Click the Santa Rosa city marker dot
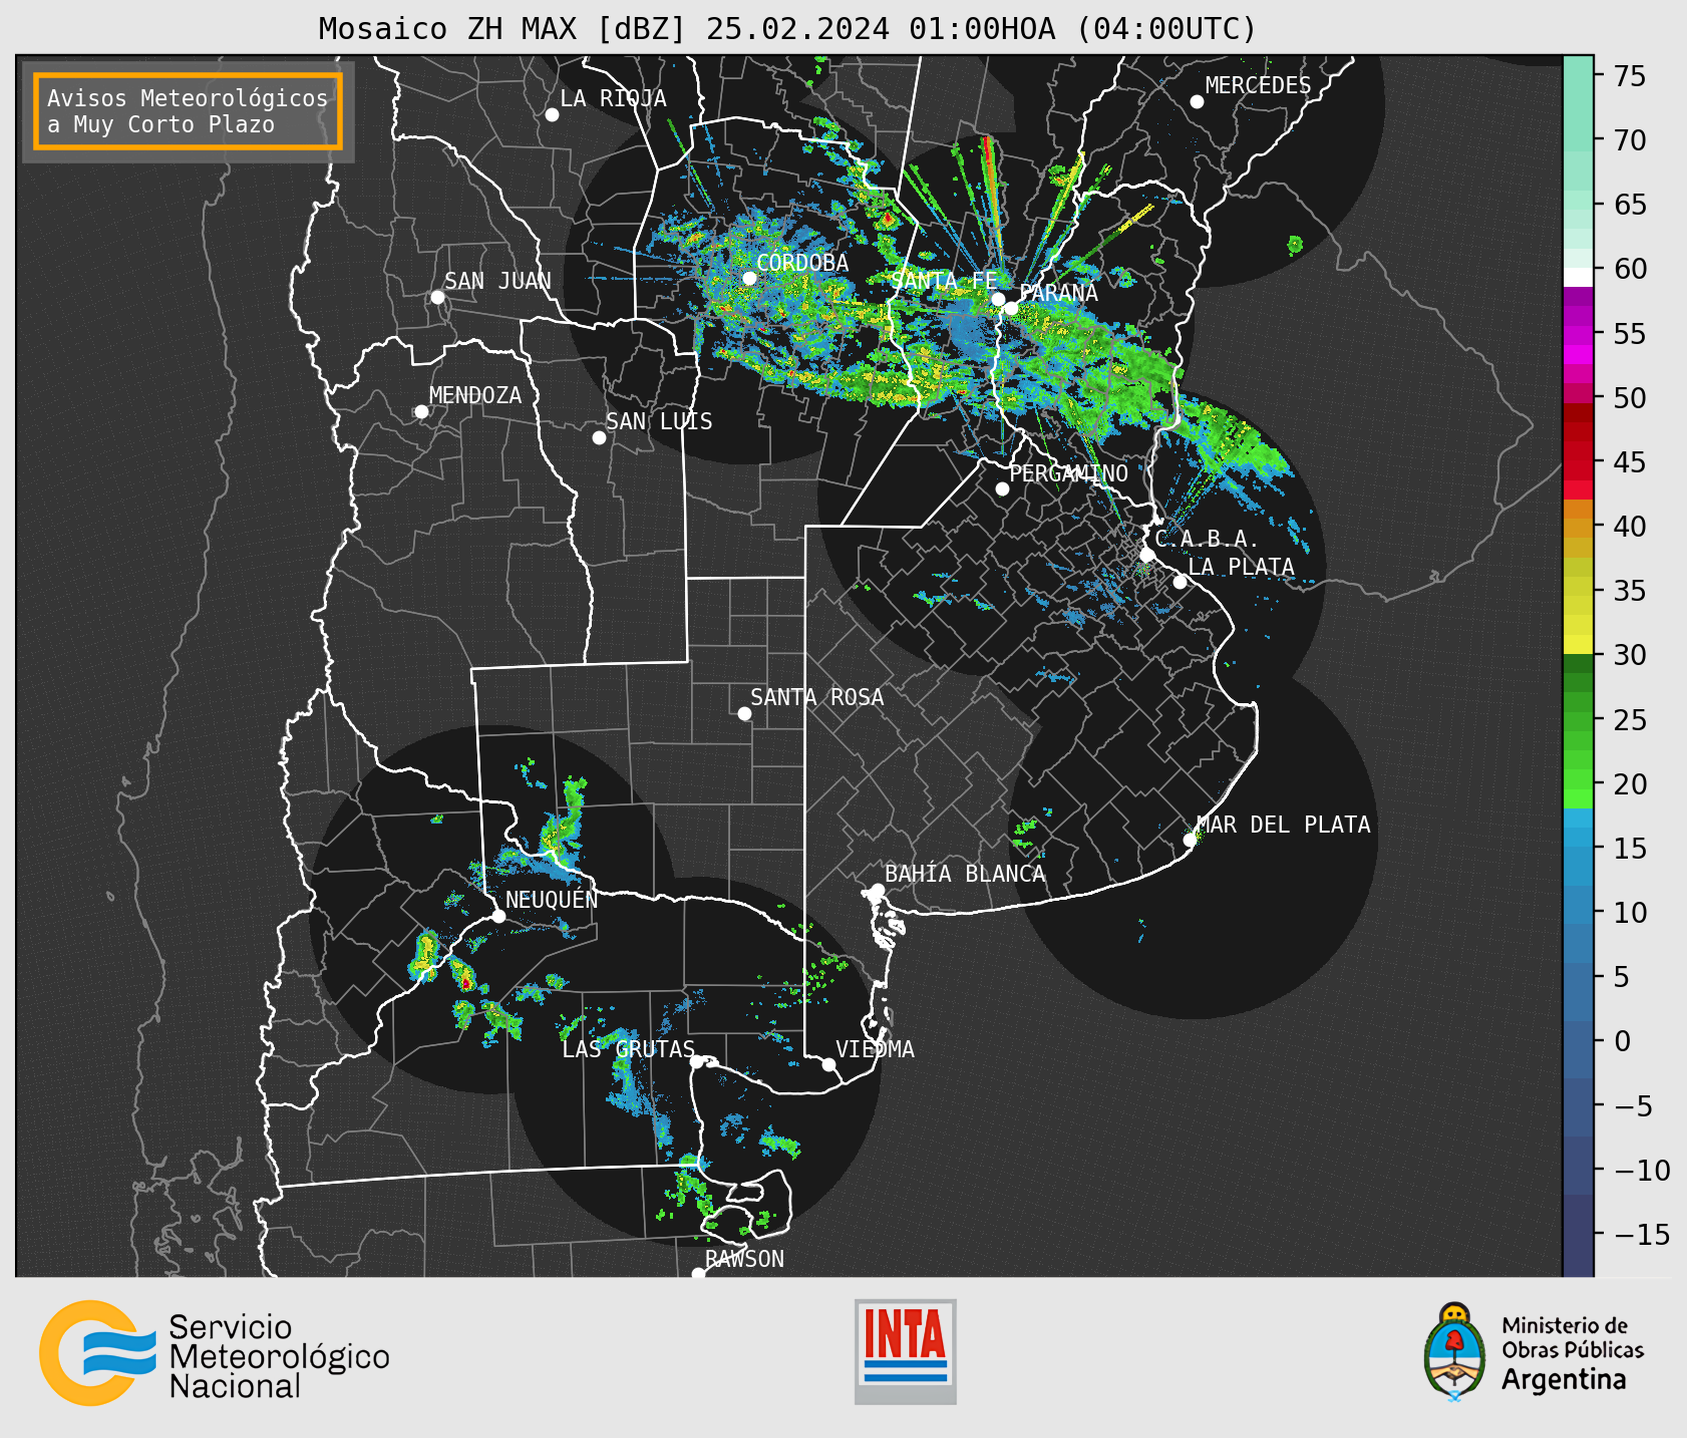1687x1438 pixels. tap(744, 713)
